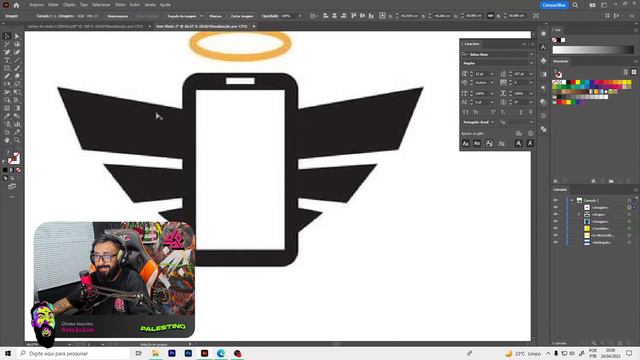Switch swatches to list view
640x360 pixels.
pos(626,72)
